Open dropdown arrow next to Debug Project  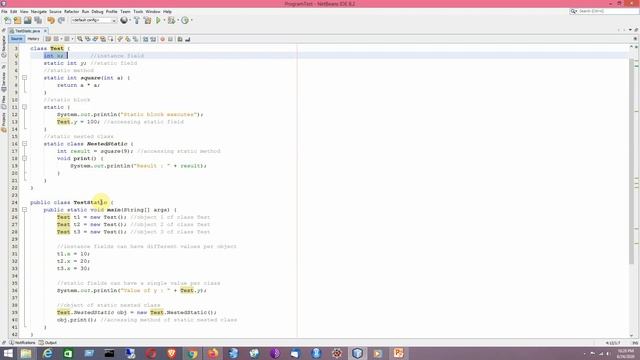pyautogui.click(x=178, y=20)
